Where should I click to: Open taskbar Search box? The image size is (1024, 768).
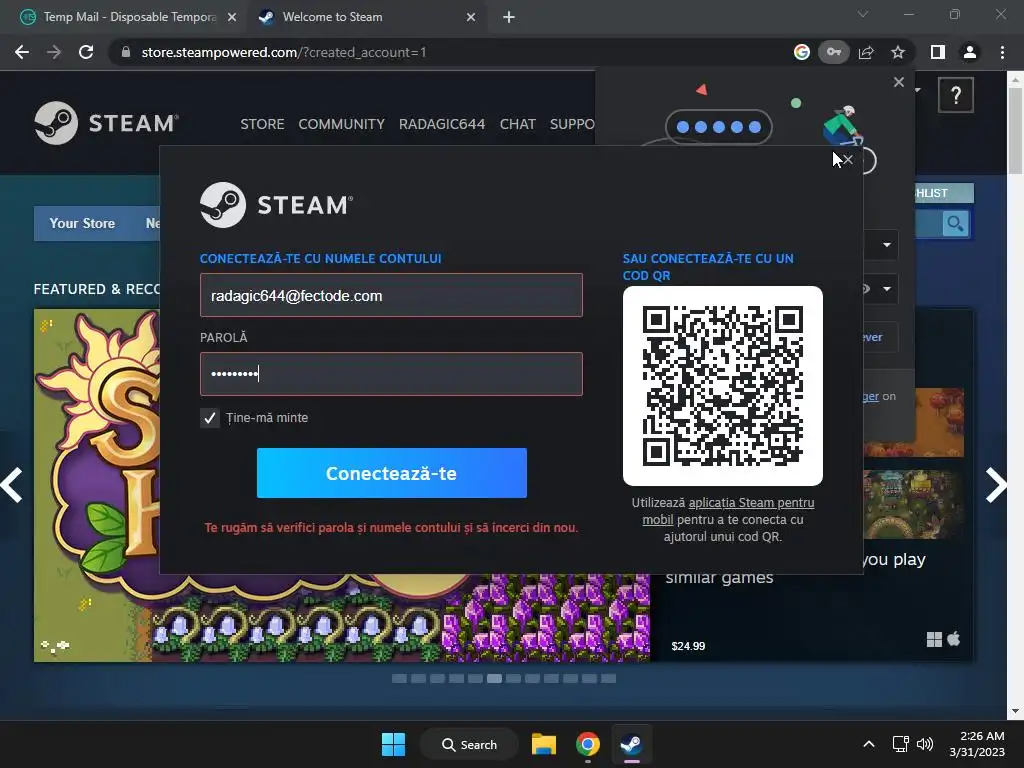click(x=470, y=744)
